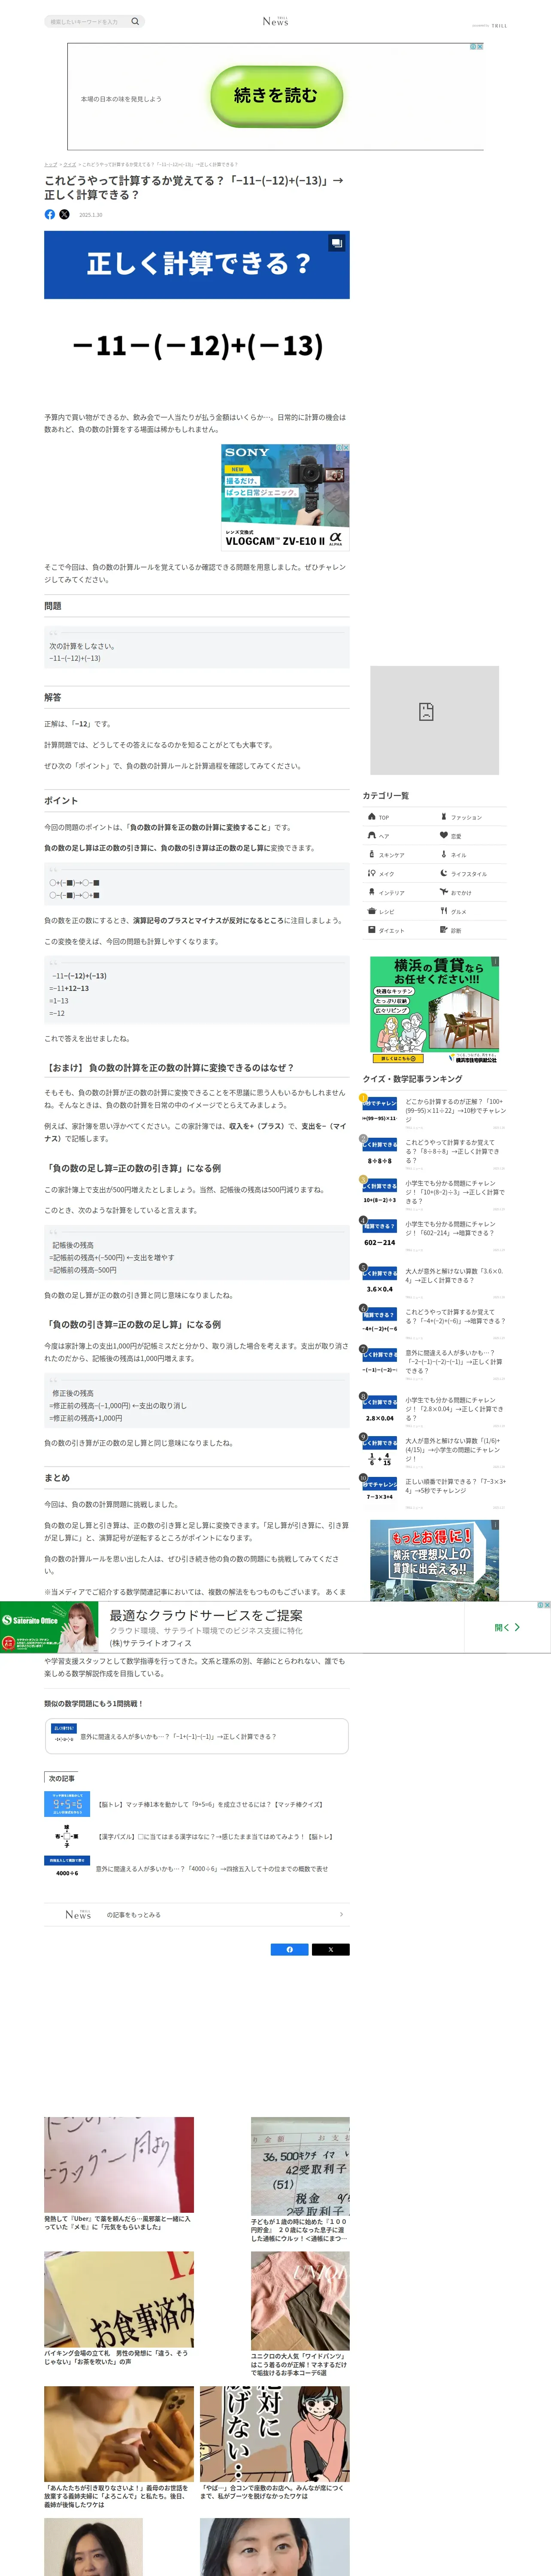The height and width of the screenshot is (2576, 551).
Task: Click the 解答 section heading
Action: pyautogui.click(x=53, y=697)
